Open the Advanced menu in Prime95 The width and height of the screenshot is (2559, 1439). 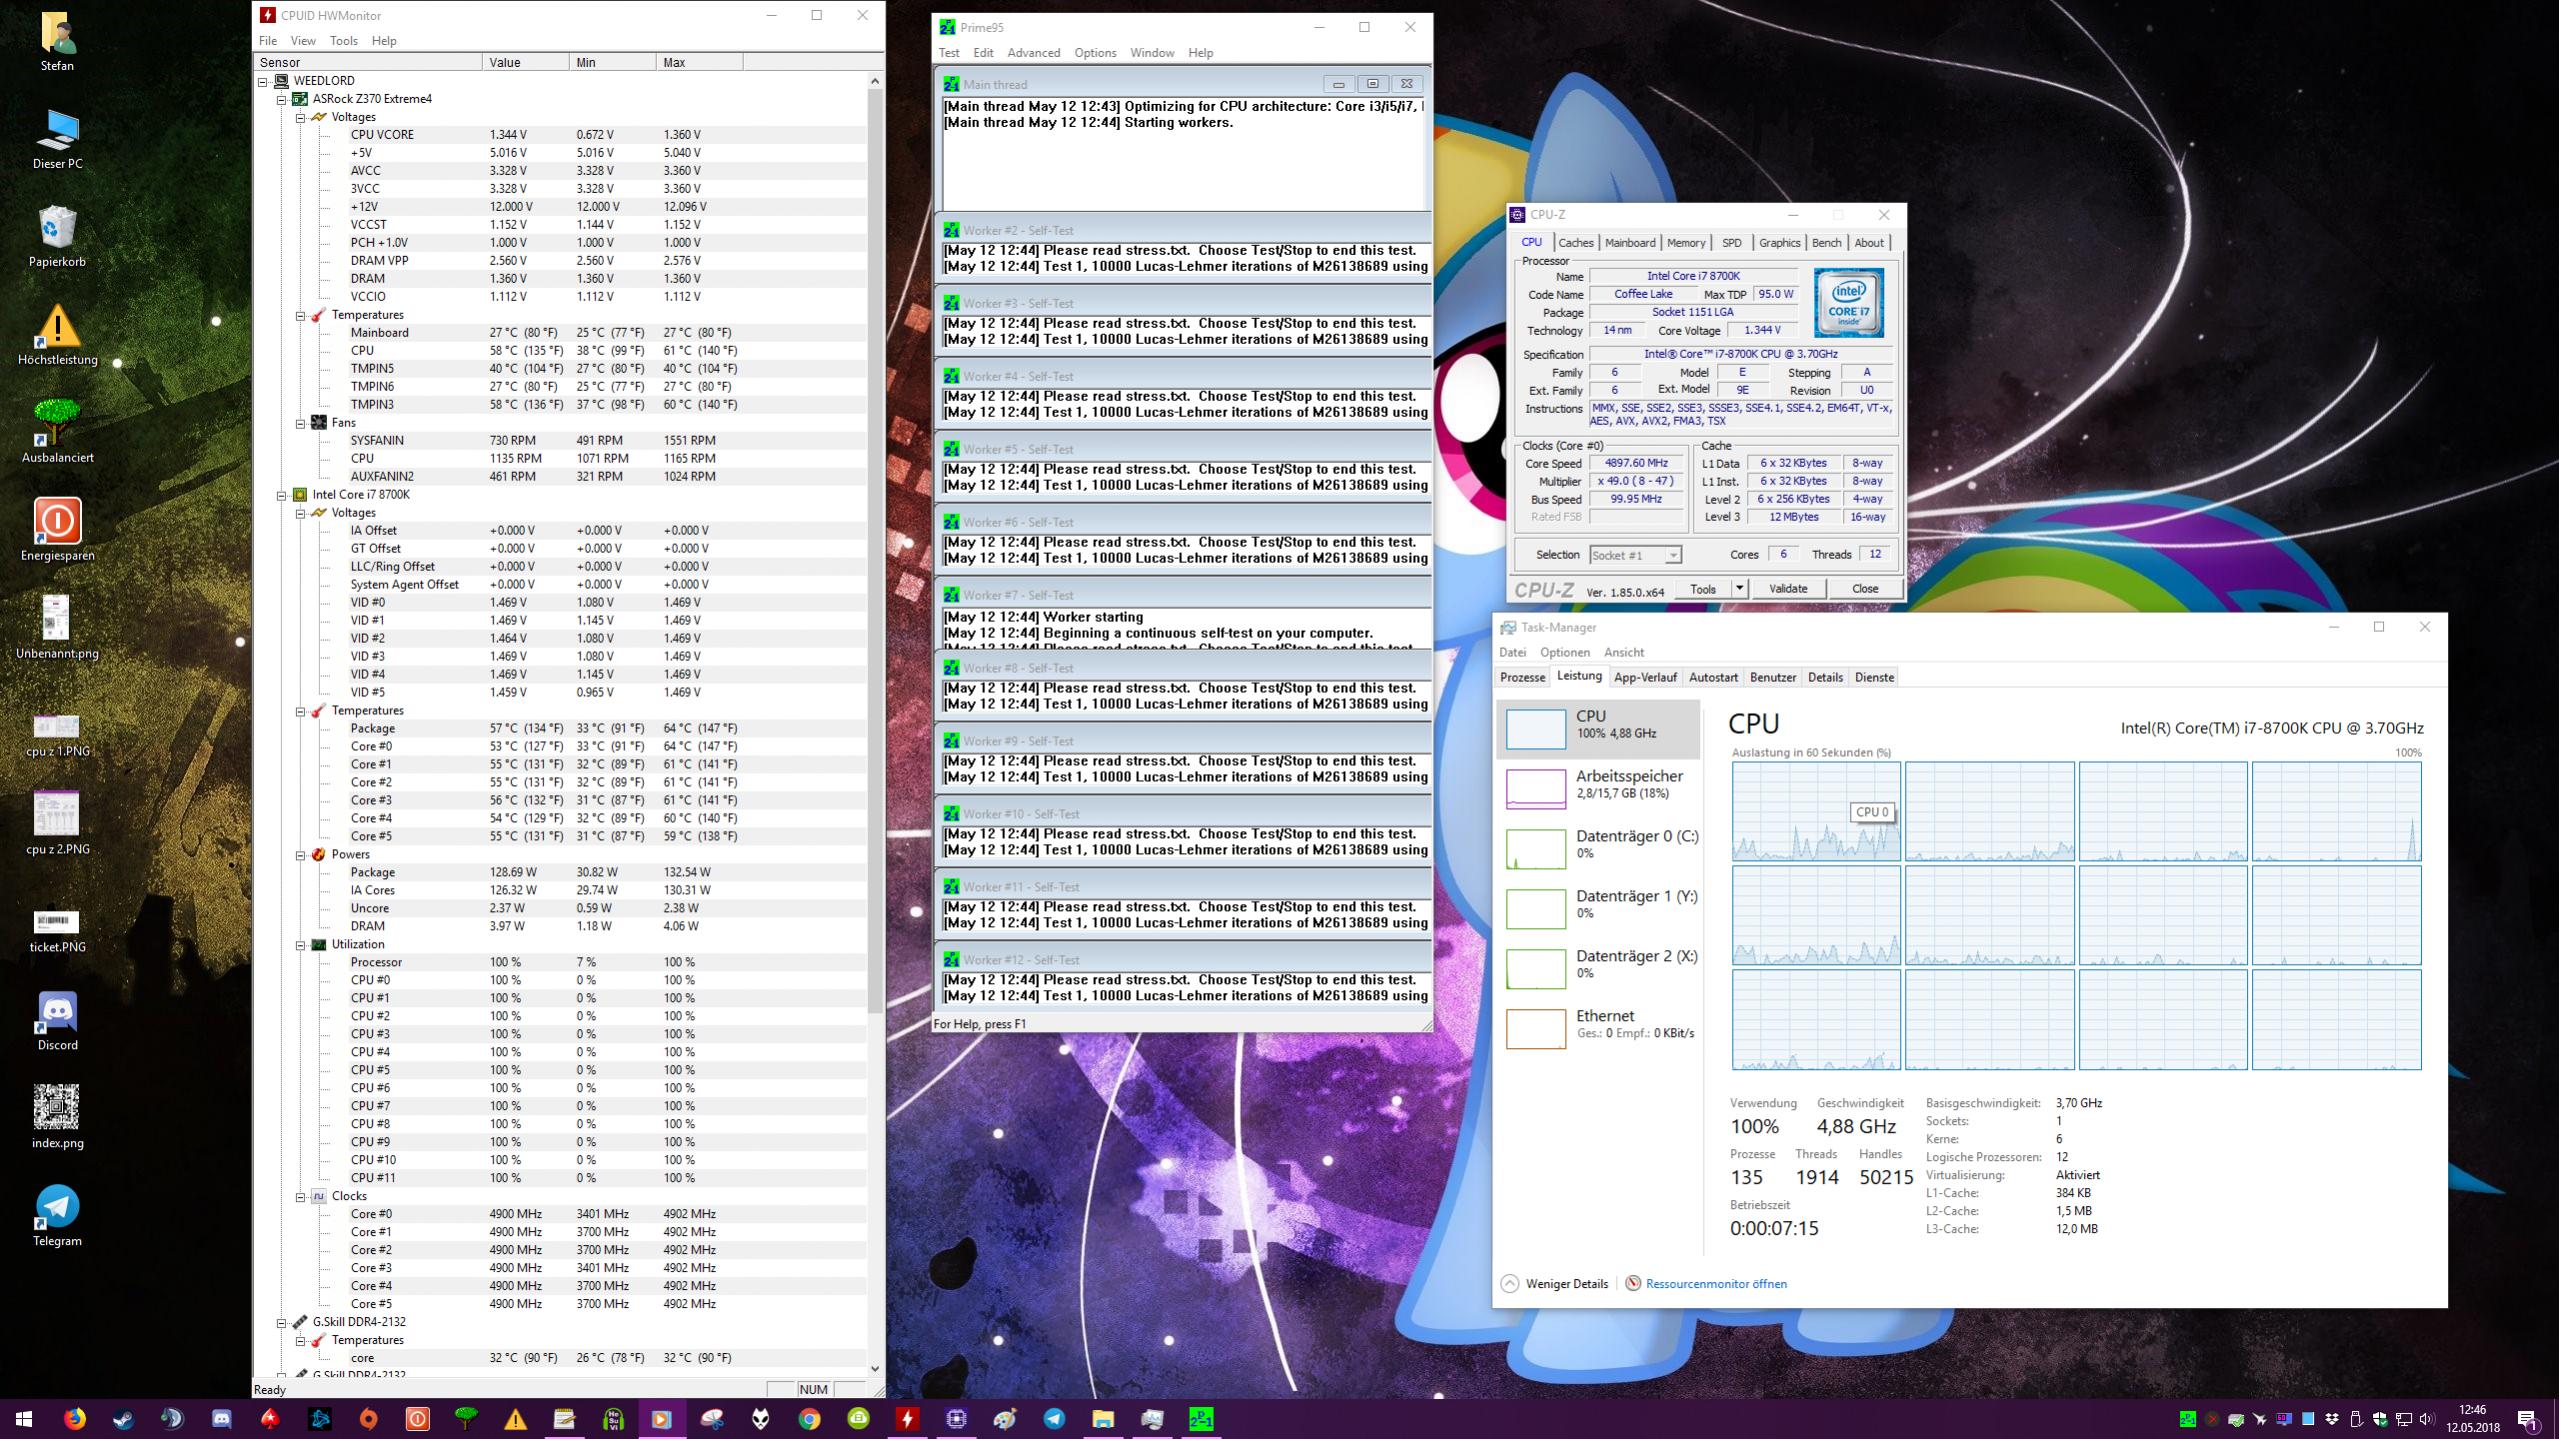pos(1033,53)
